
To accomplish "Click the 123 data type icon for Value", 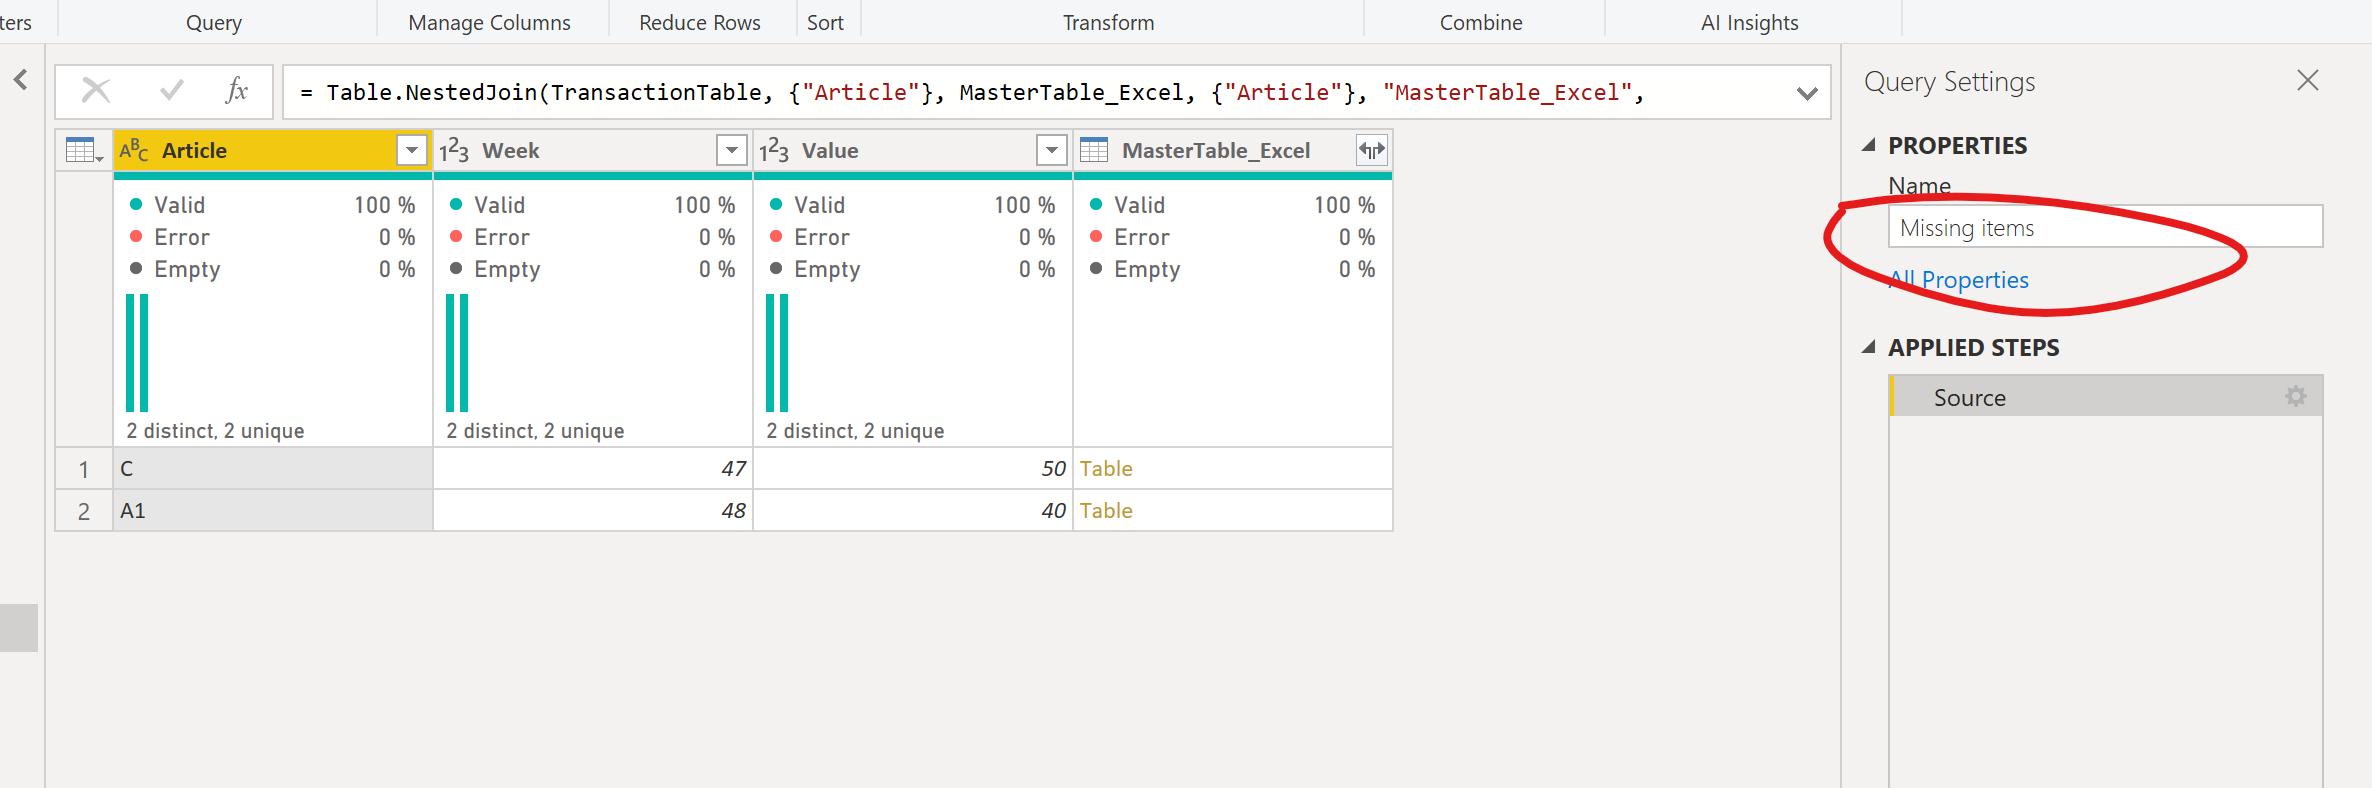I will pyautogui.click(x=774, y=151).
